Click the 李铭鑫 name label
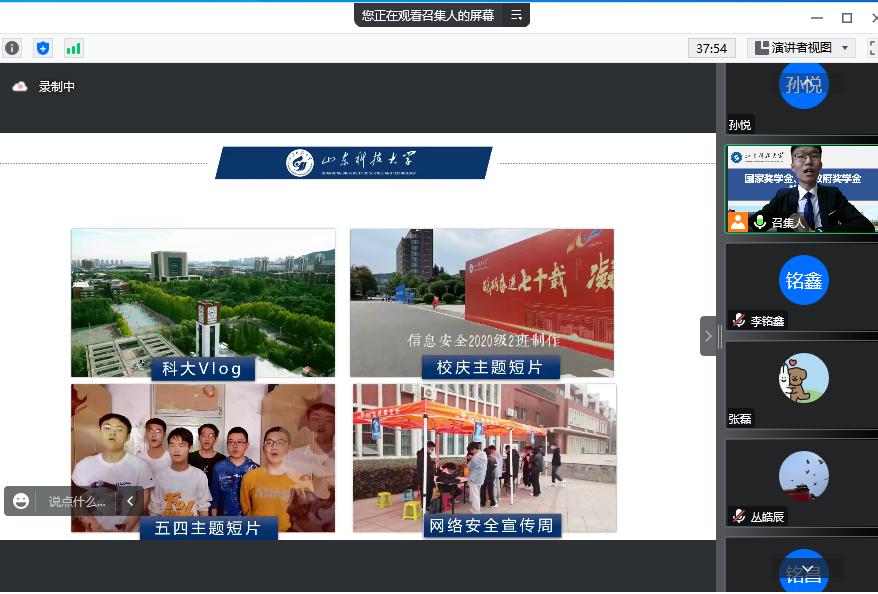 pyautogui.click(x=767, y=321)
